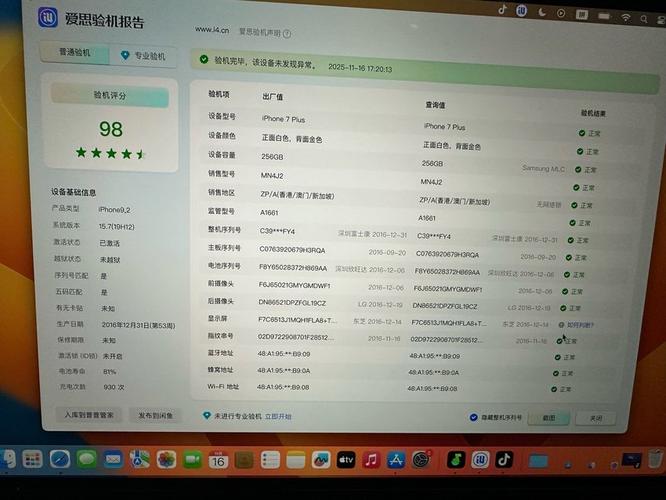Open Mail from the Dock
The width and height of the screenshot is (666, 500).
(113, 459)
